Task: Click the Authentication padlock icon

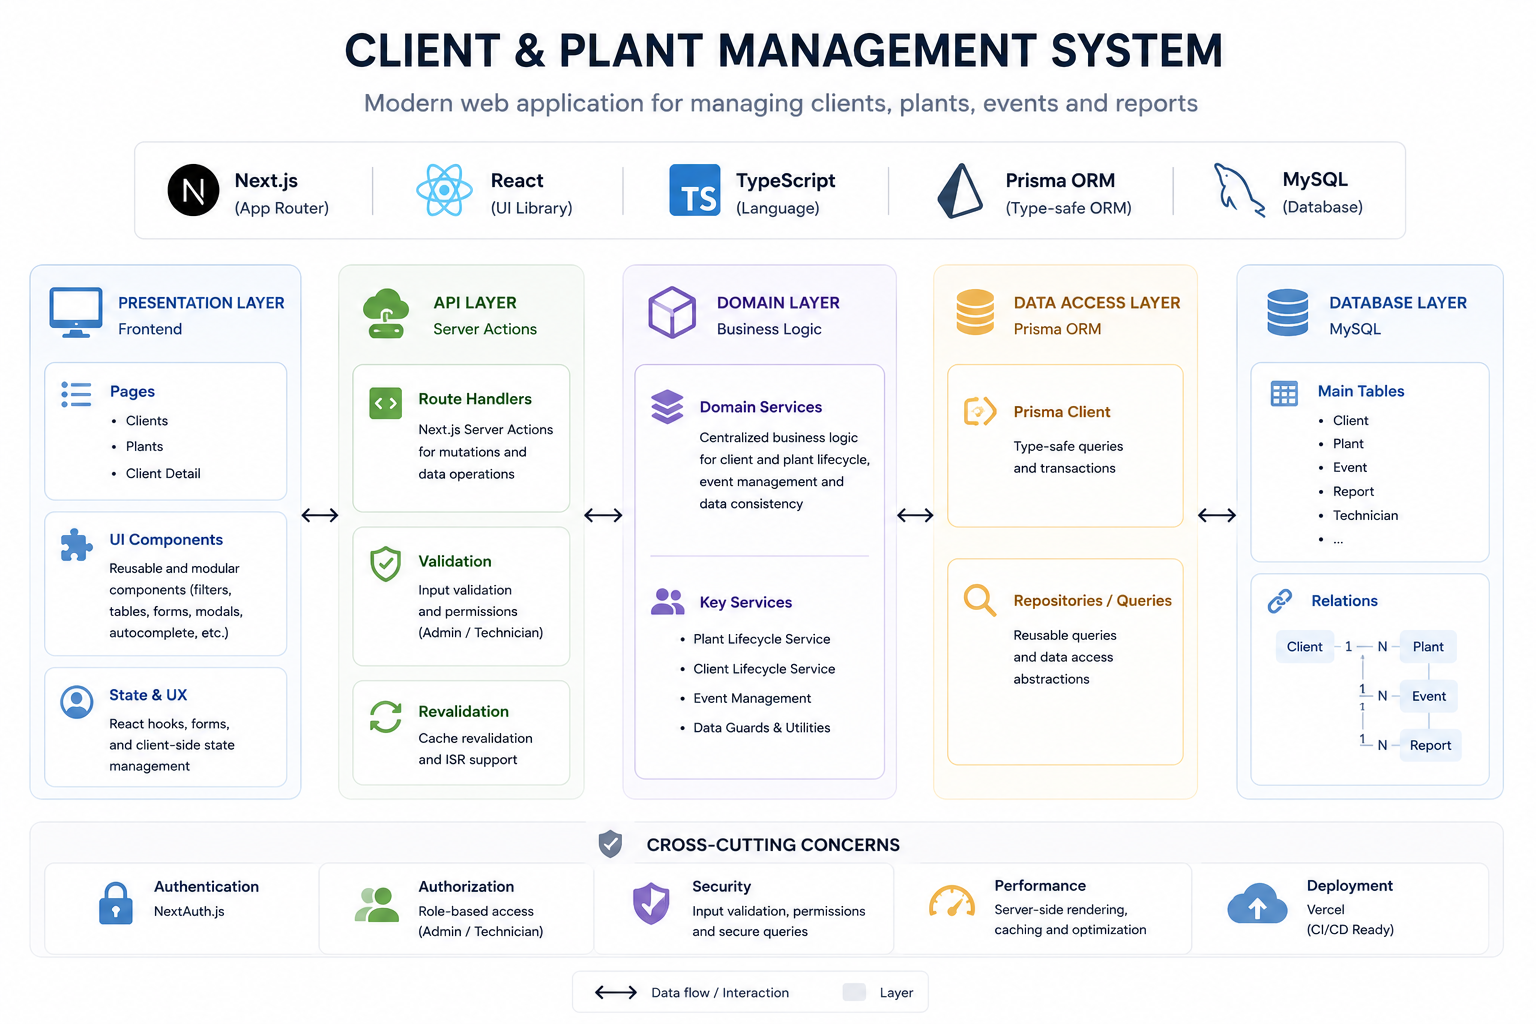Action: 116,903
